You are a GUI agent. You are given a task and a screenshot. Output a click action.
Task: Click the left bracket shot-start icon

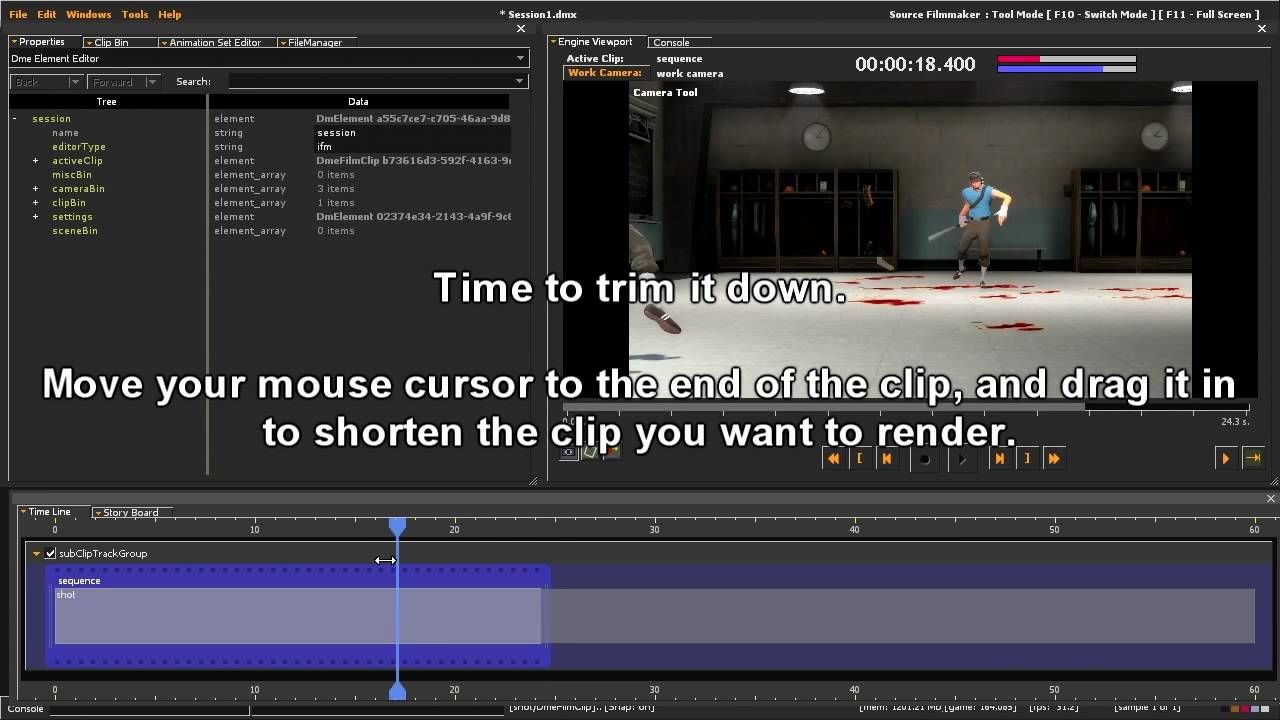coord(860,458)
